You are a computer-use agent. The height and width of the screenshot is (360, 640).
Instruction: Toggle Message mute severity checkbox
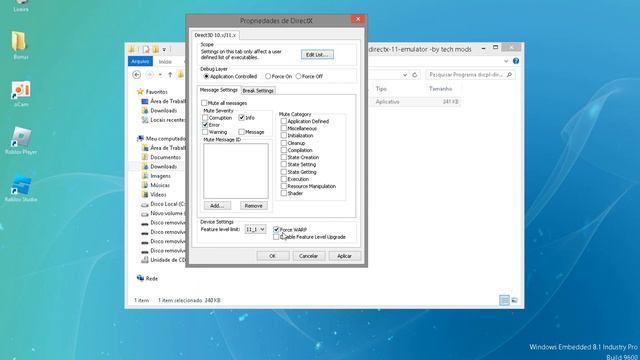242,132
